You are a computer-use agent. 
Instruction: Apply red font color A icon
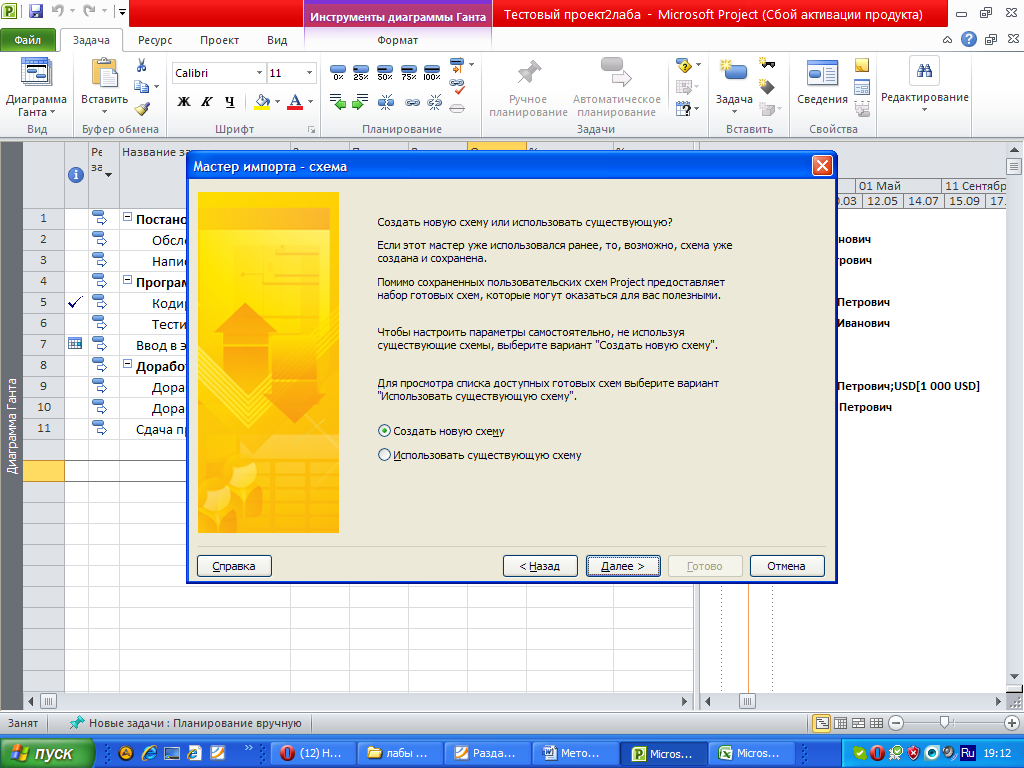coord(295,102)
